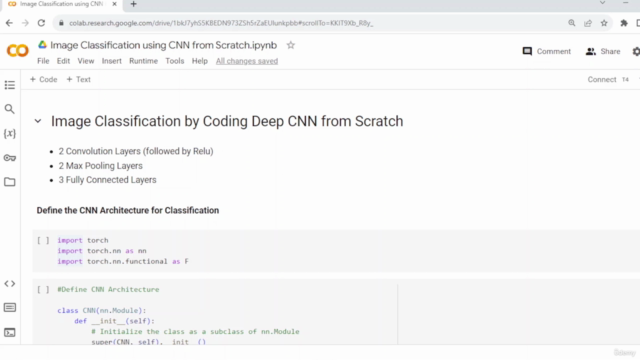Click the heading 'Image Classification by Coding Deep CNN'
The image size is (640, 360).
pos(227,121)
